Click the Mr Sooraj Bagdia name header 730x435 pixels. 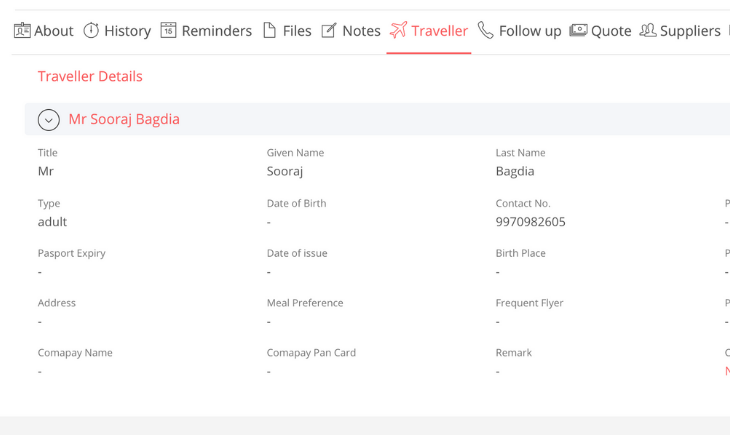click(x=124, y=119)
